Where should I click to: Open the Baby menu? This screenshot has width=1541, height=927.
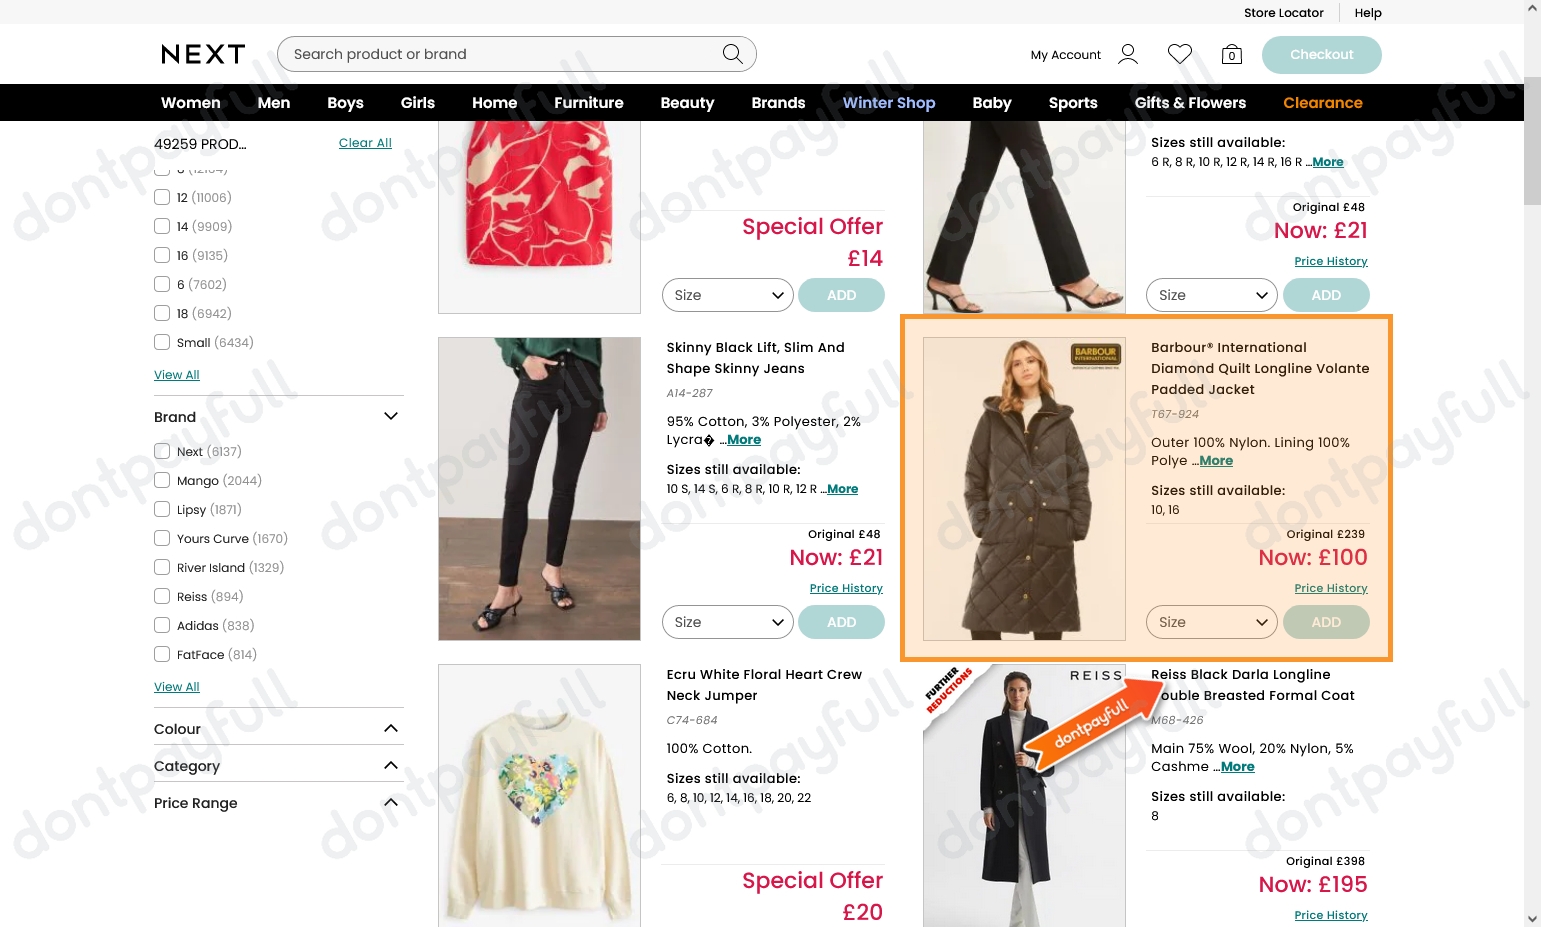(991, 103)
